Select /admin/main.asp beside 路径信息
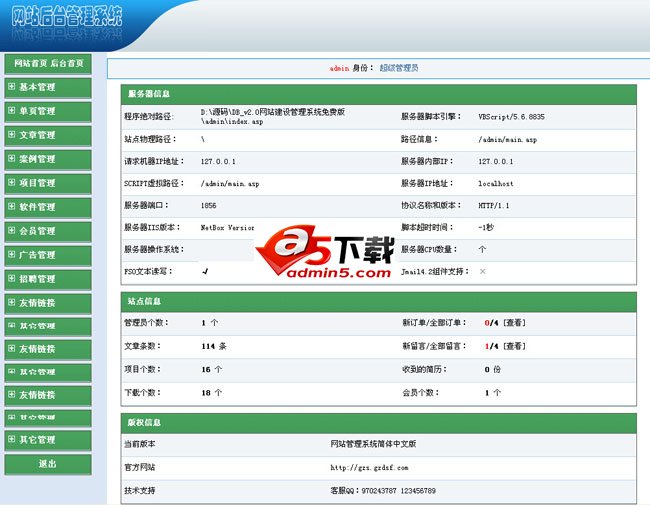This screenshot has height=505, width=650. point(507,140)
